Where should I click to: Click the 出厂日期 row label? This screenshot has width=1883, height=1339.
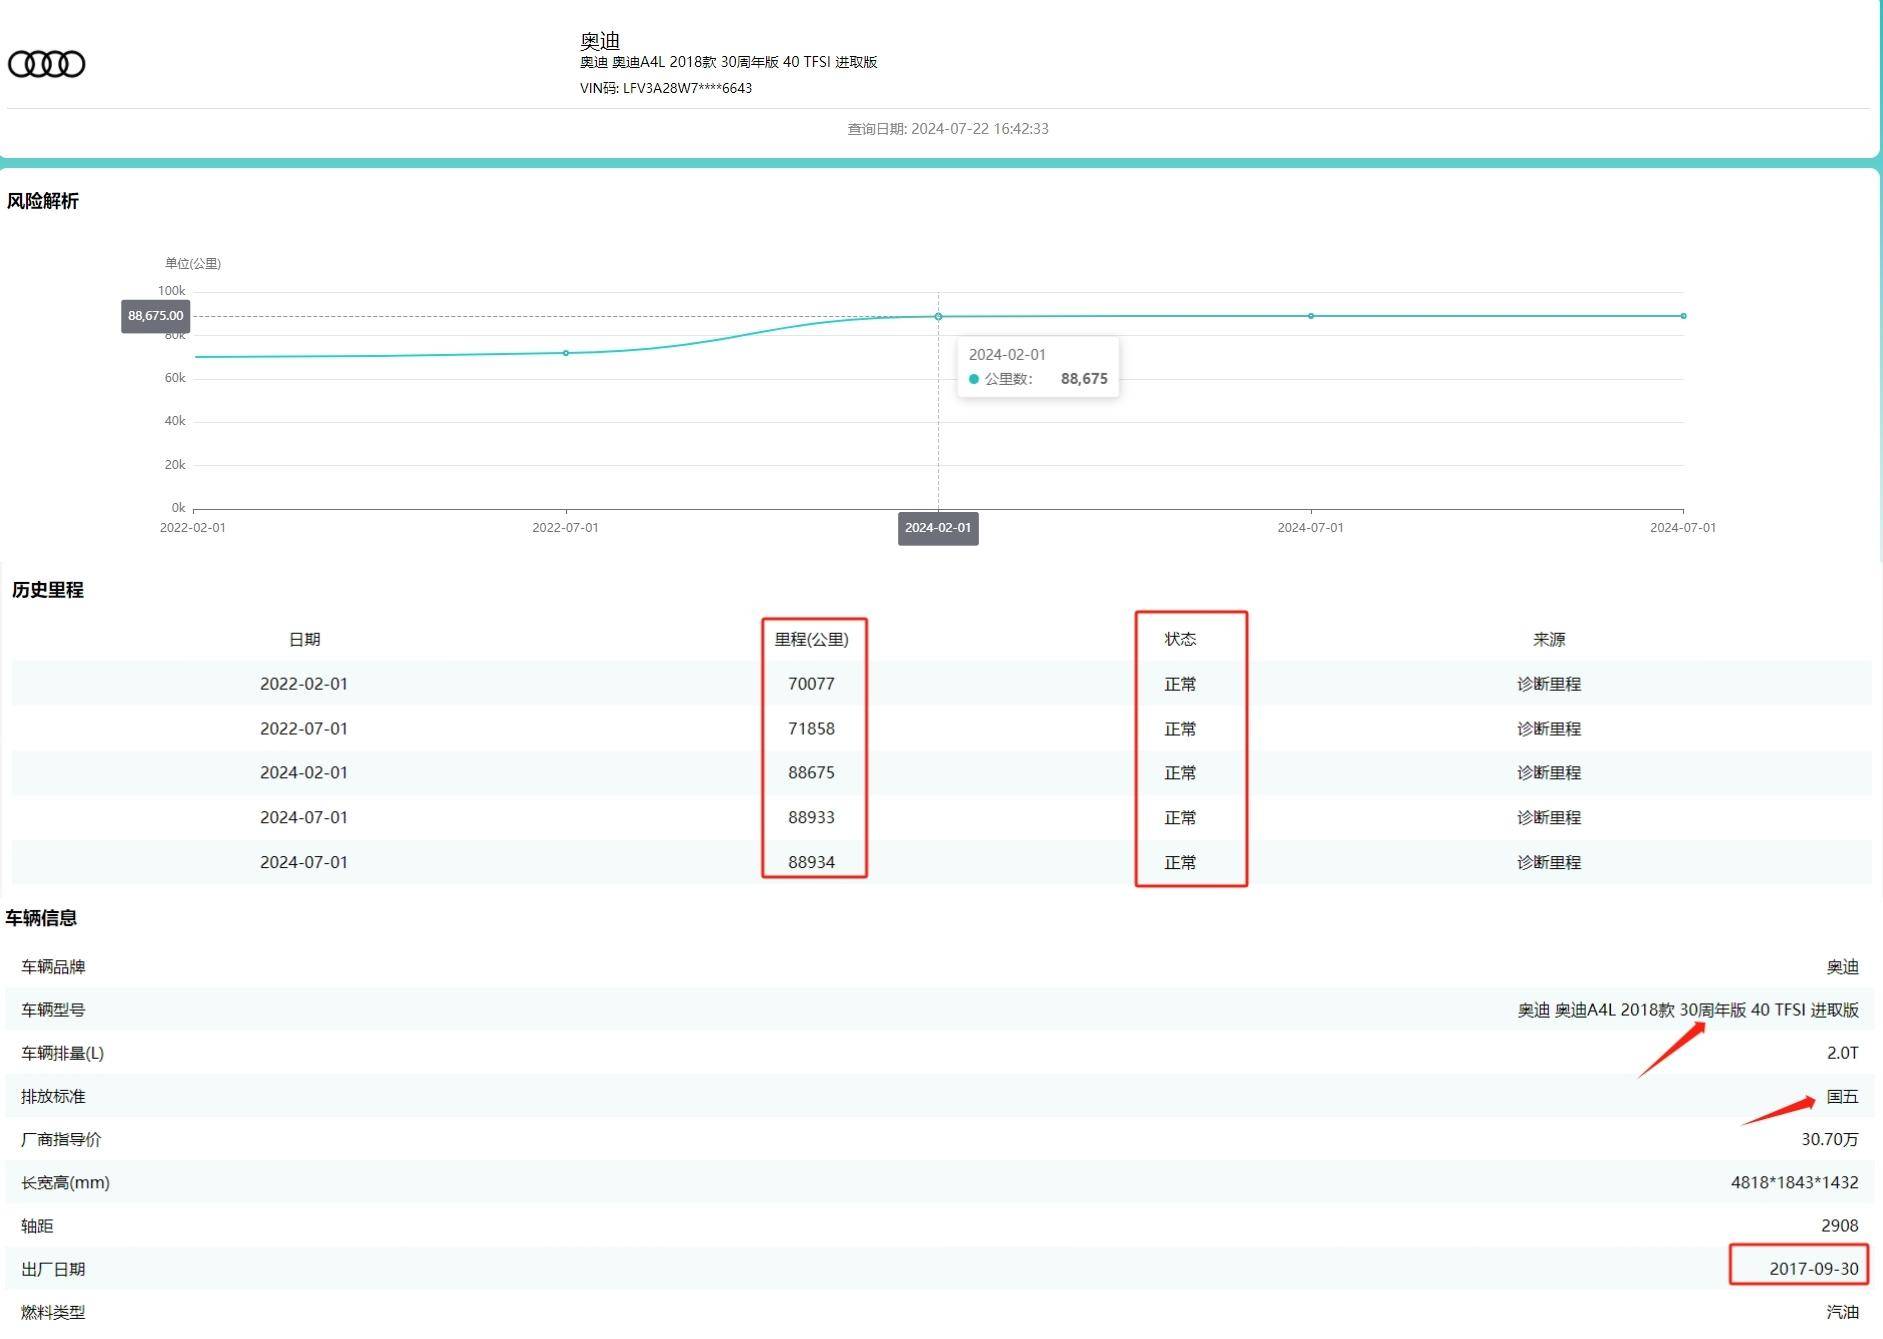pyautogui.click(x=53, y=1269)
